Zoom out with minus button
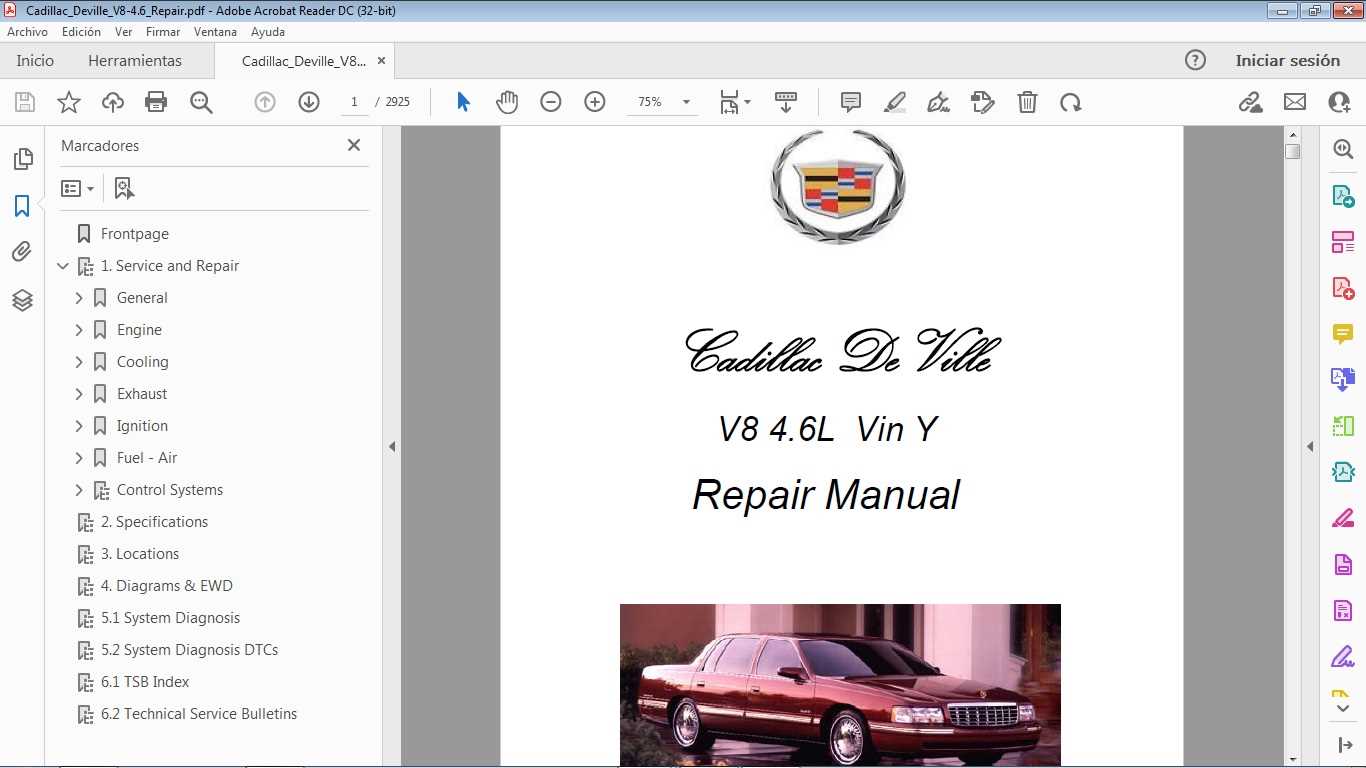The width and height of the screenshot is (1366, 768). coord(551,102)
